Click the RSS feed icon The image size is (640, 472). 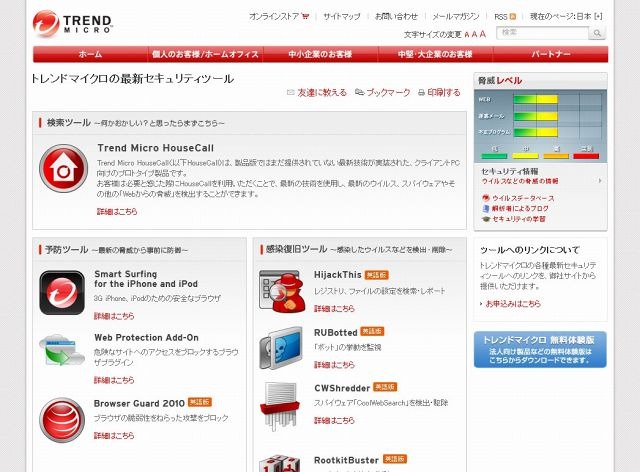[x=513, y=17]
